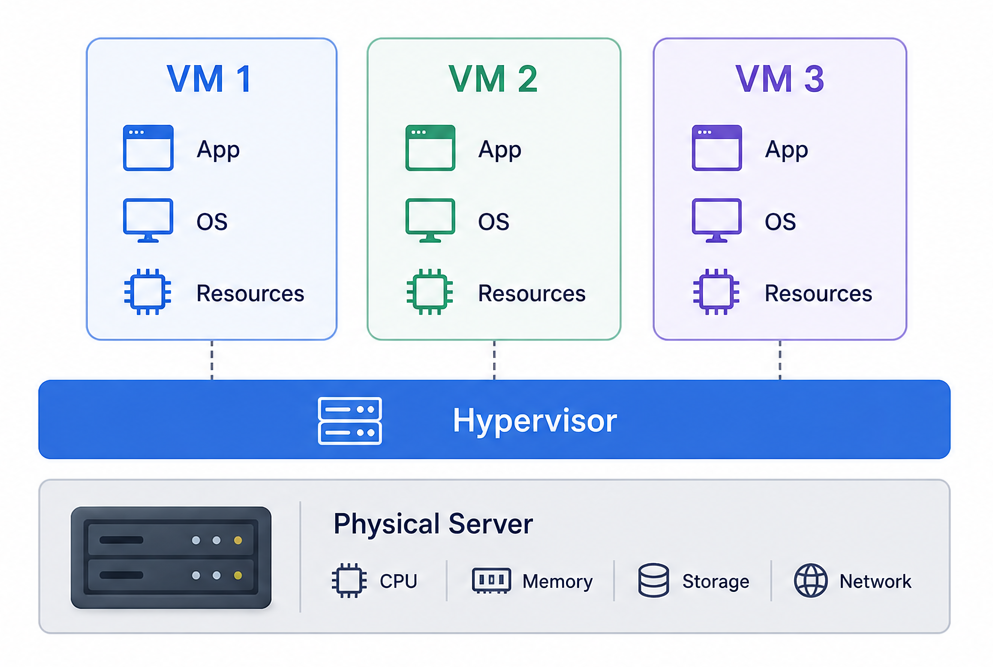The width and height of the screenshot is (993, 667).
Task: Click the Physical Server heading
Action: pos(433,524)
